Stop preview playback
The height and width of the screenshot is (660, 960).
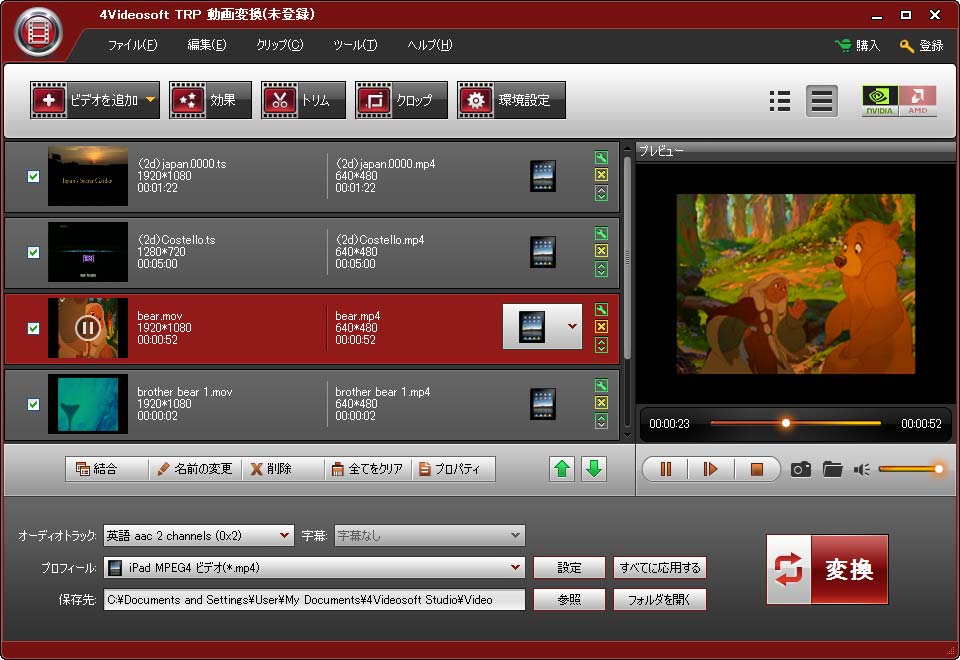coord(756,469)
